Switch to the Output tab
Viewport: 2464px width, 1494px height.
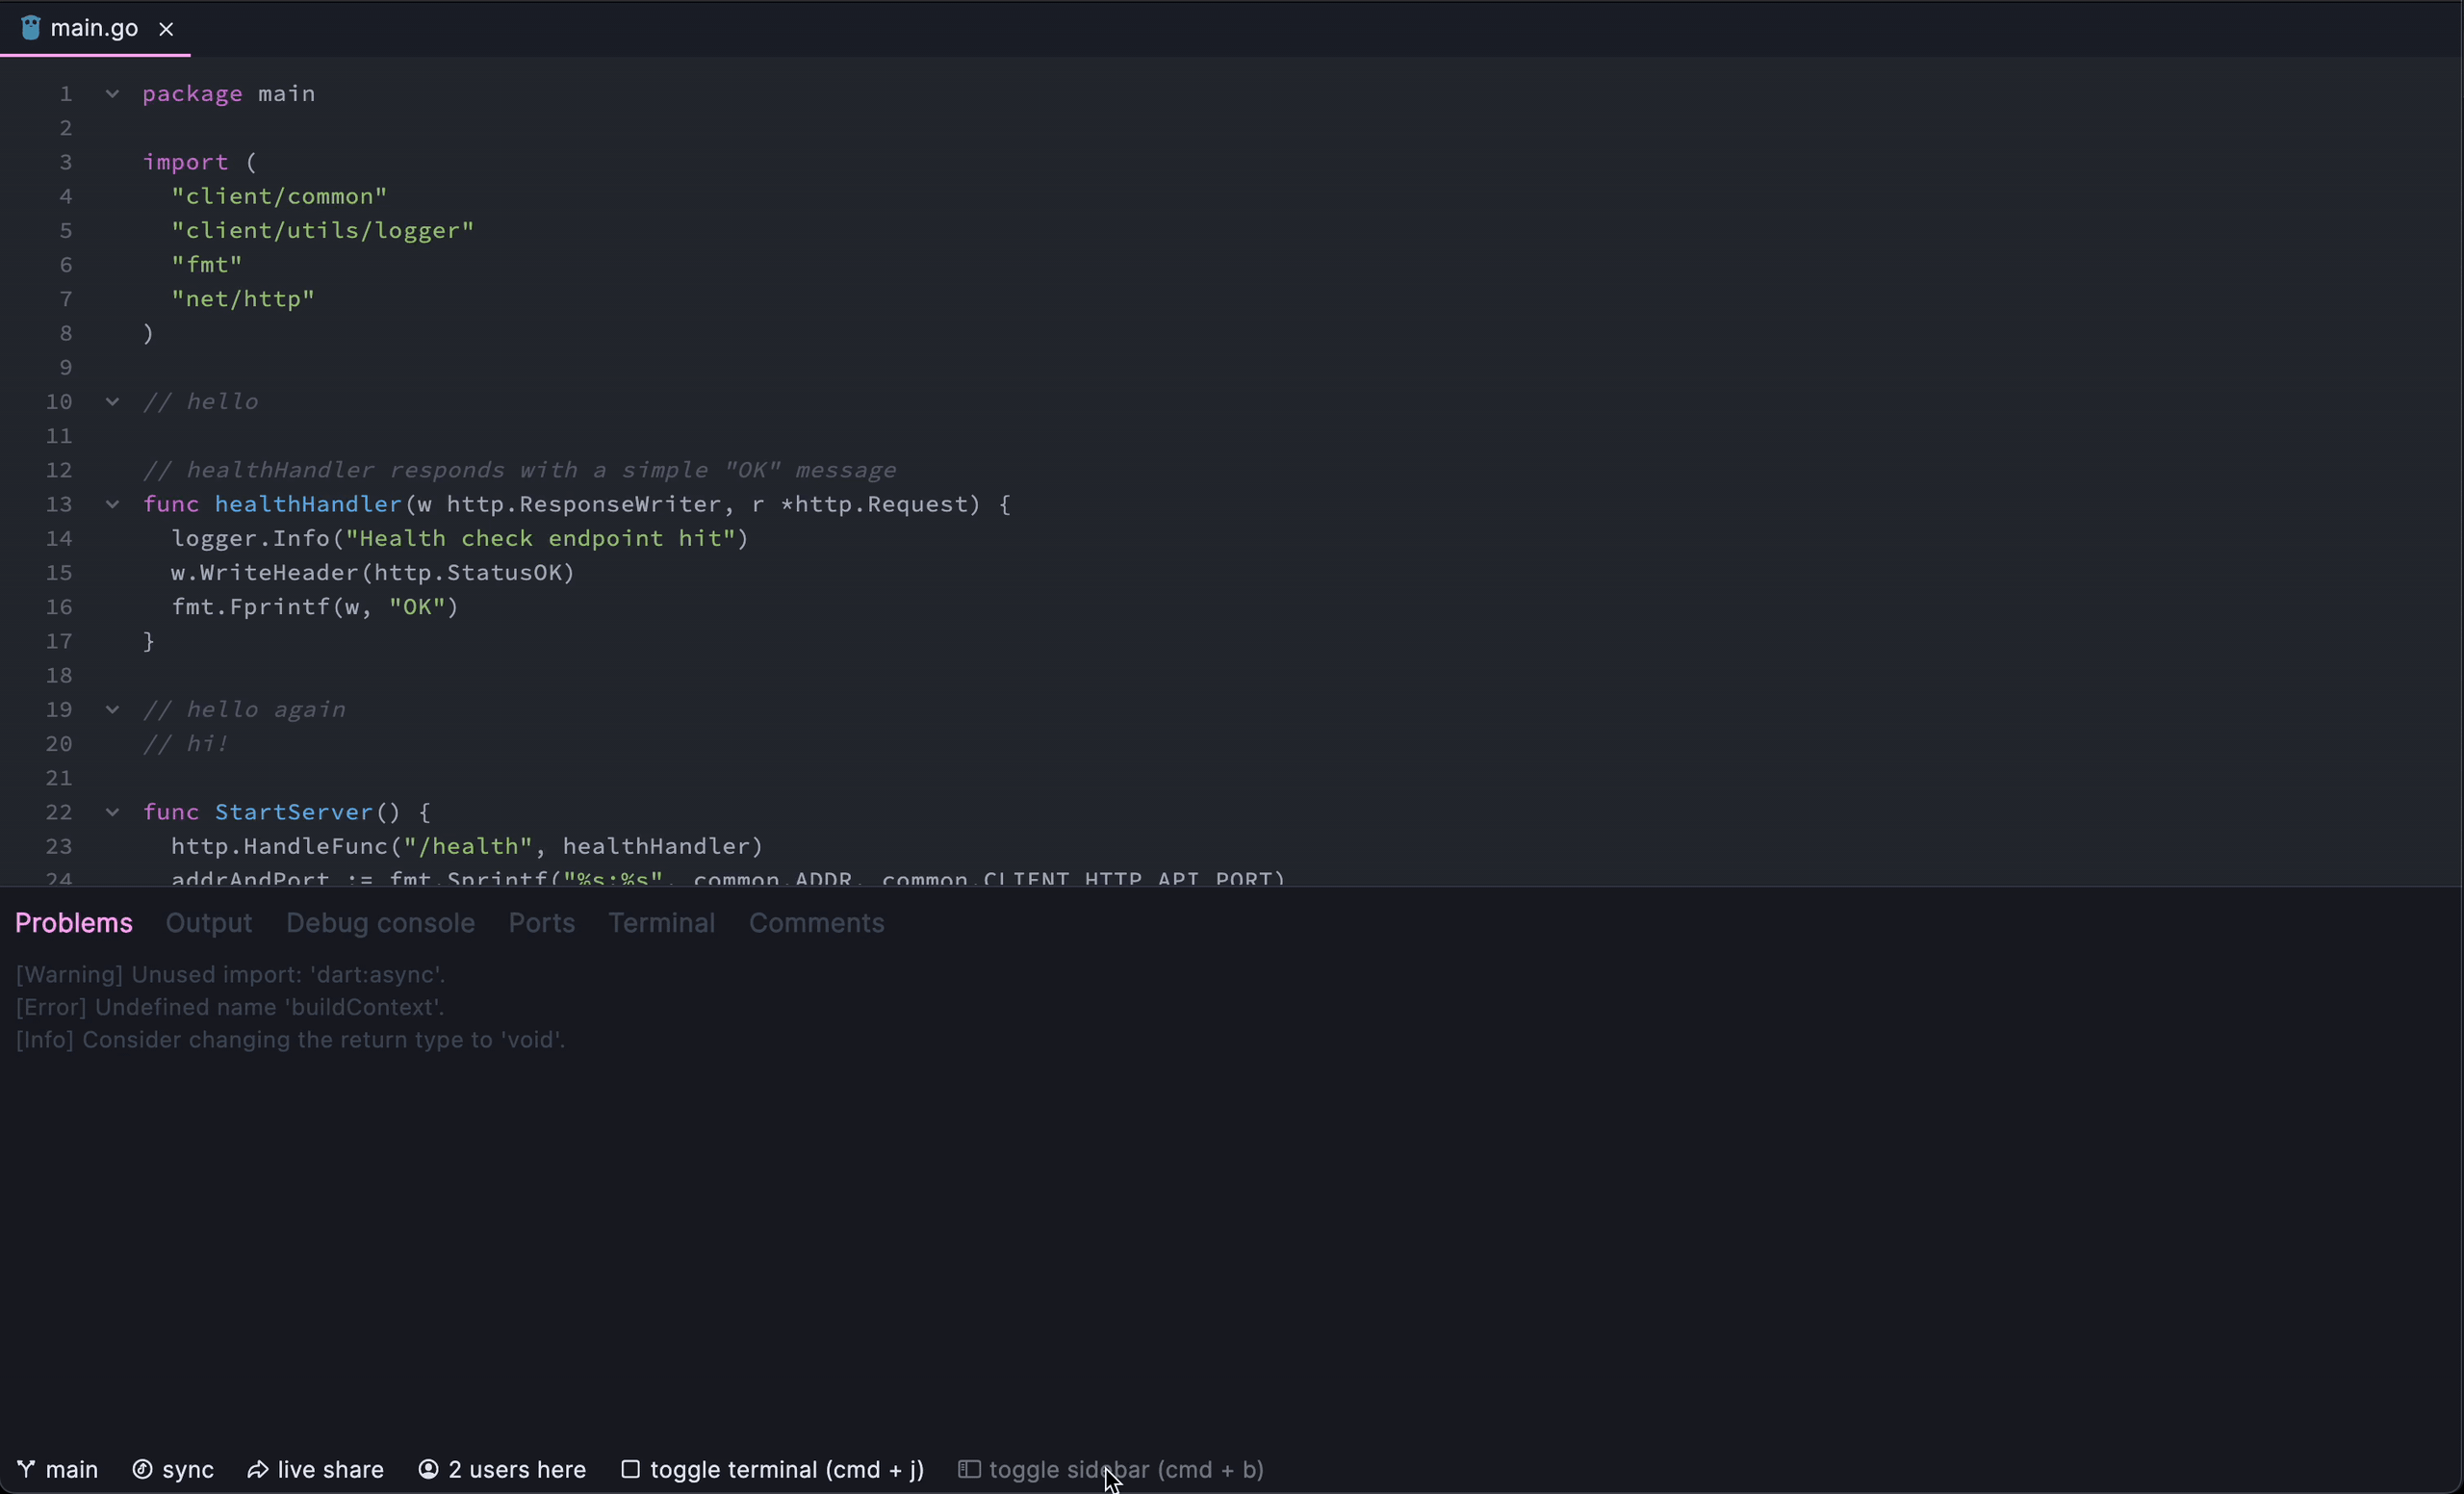click(209, 922)
